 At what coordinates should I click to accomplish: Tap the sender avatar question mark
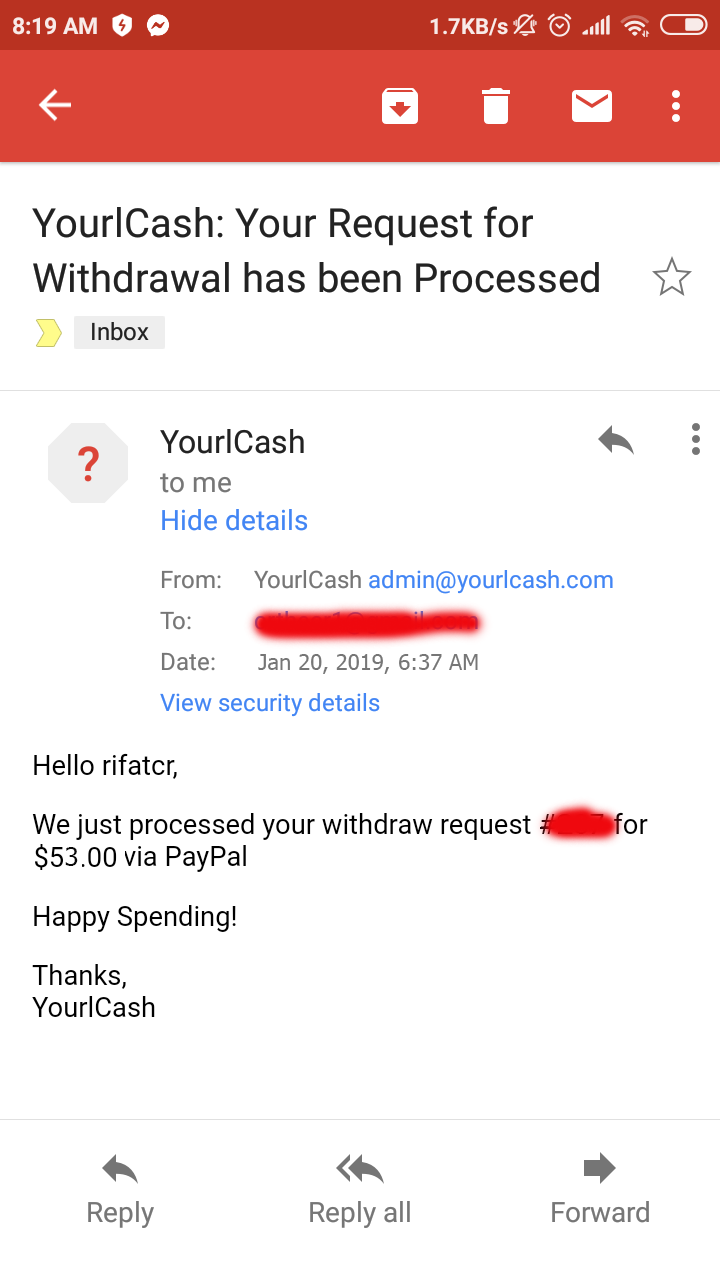[x=88, y=463]
